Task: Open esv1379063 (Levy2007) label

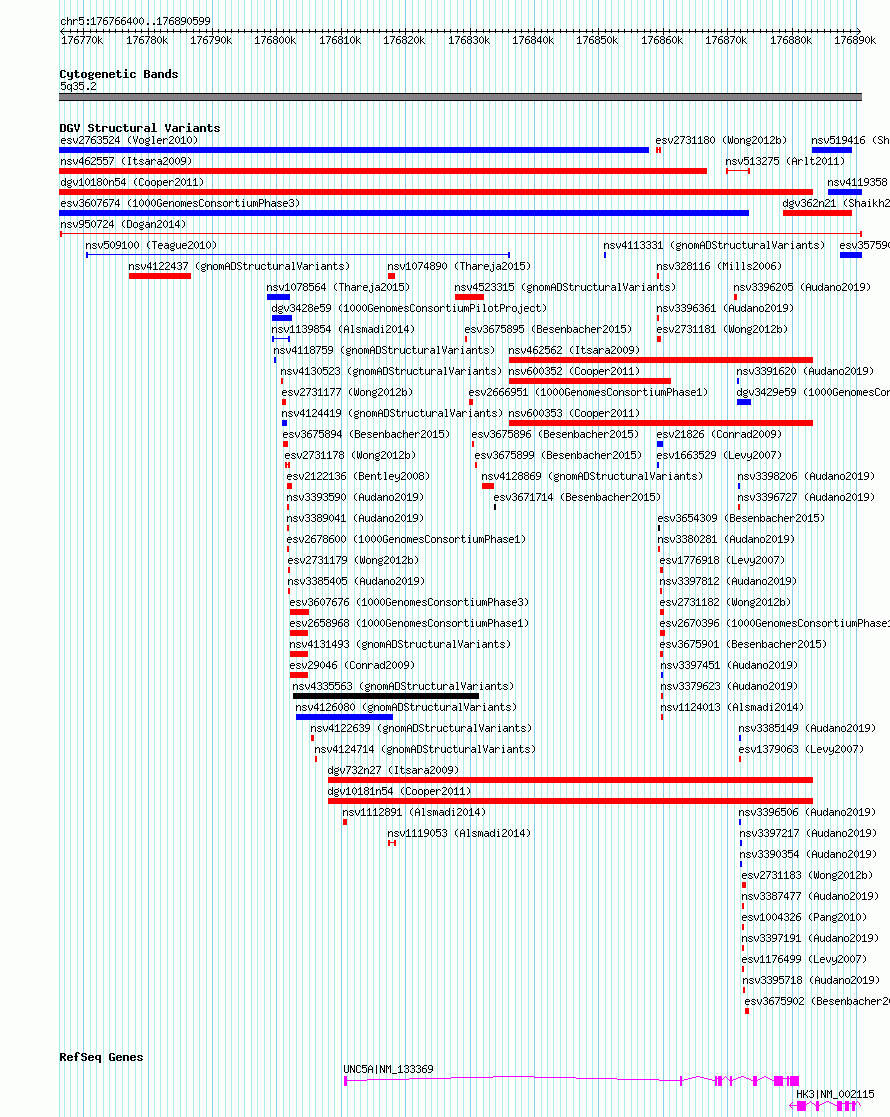Action: [x=801, y=749]
